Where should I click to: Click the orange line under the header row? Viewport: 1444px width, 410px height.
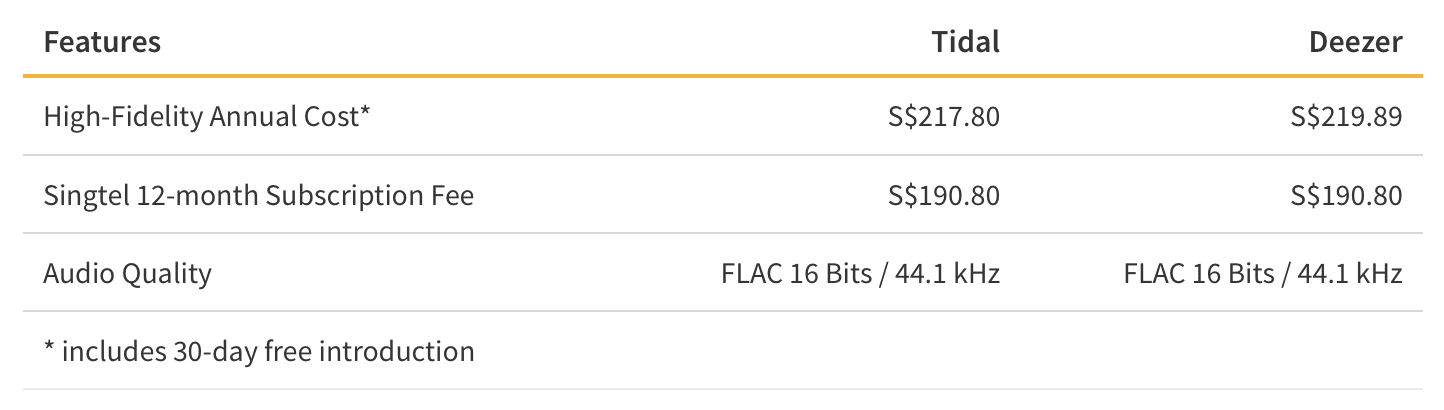(x=722, y=75)
